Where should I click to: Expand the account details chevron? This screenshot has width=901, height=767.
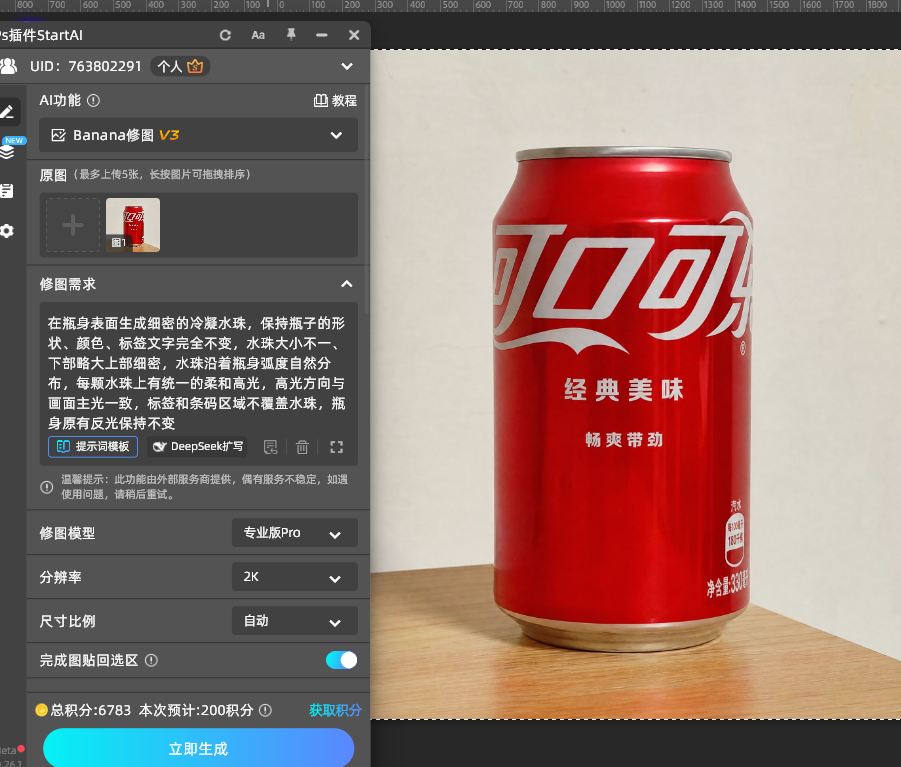(347, 66)
